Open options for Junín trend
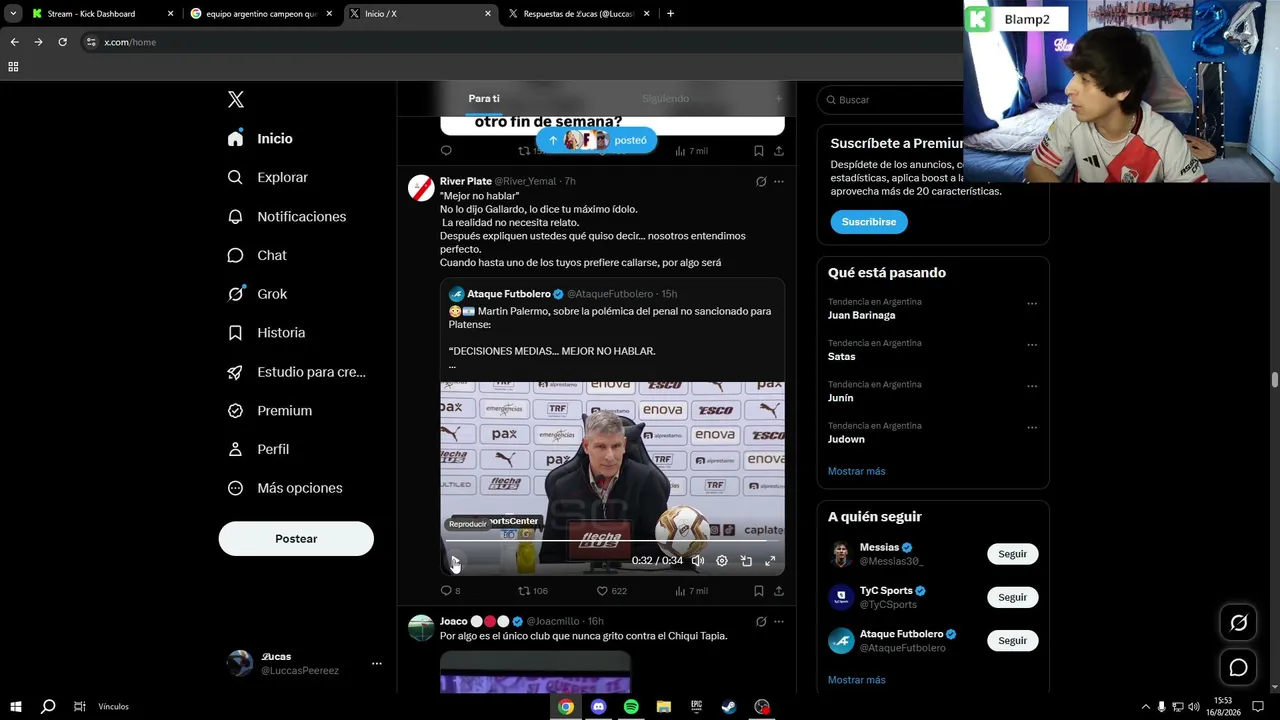Screen dimensions: 1280x720 point(1032,386)
